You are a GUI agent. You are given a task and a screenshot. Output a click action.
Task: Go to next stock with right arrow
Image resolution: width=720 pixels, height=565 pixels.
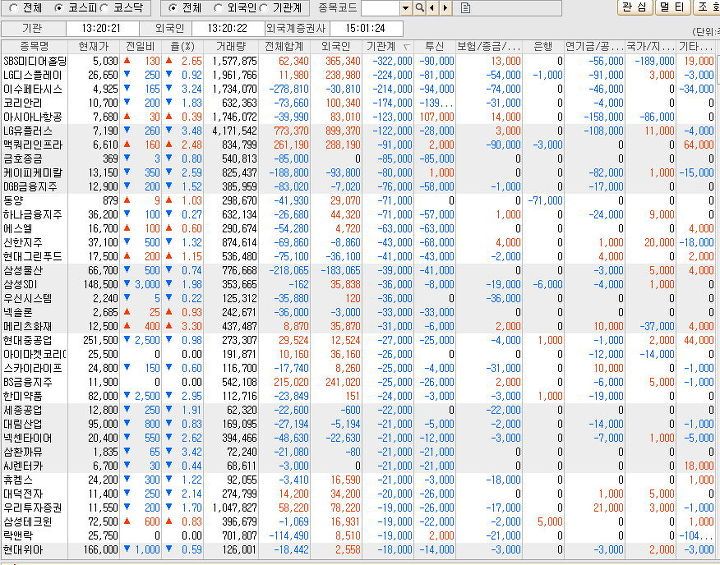click(x=445, y=8)
